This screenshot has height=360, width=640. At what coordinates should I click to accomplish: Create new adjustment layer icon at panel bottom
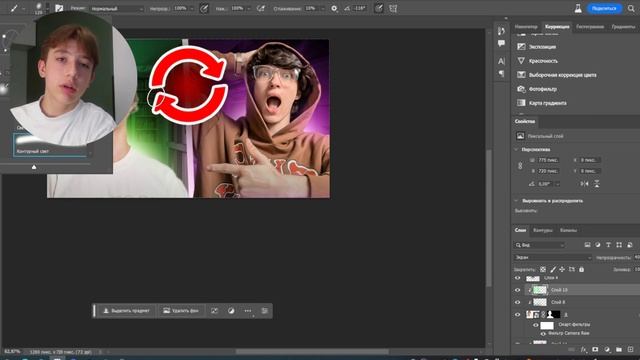point(607,349)
